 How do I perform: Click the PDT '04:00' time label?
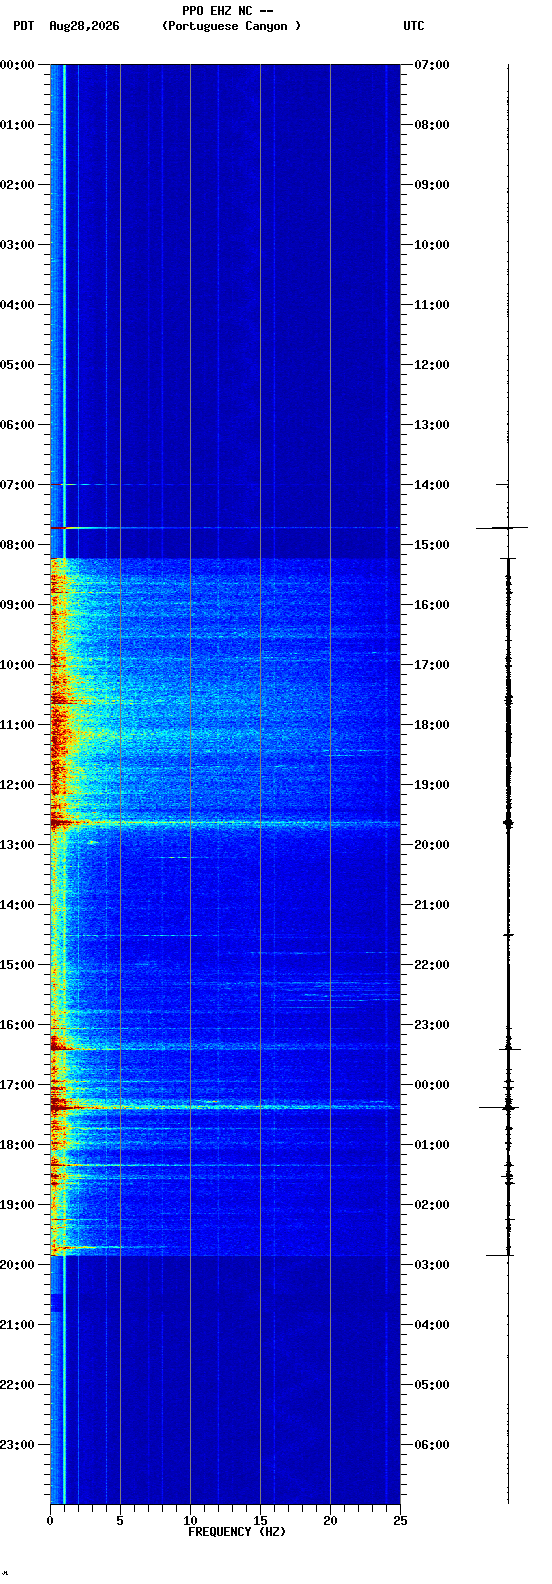pyautogui.click(x=17, y=305)
